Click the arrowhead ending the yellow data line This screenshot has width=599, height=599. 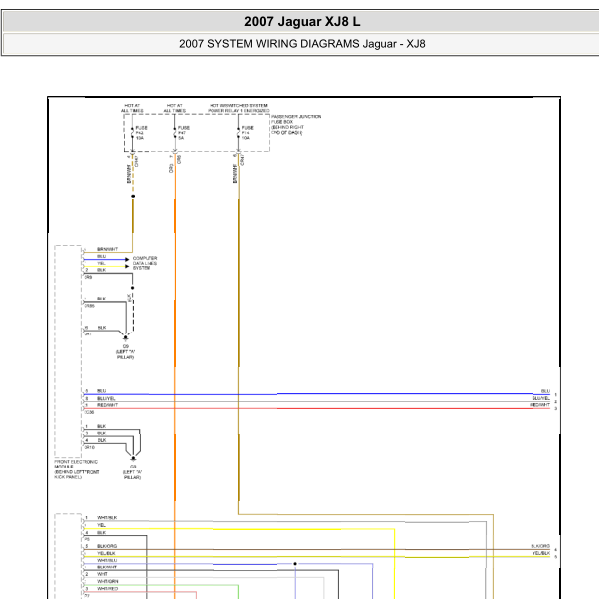click(x=127, y=267)
